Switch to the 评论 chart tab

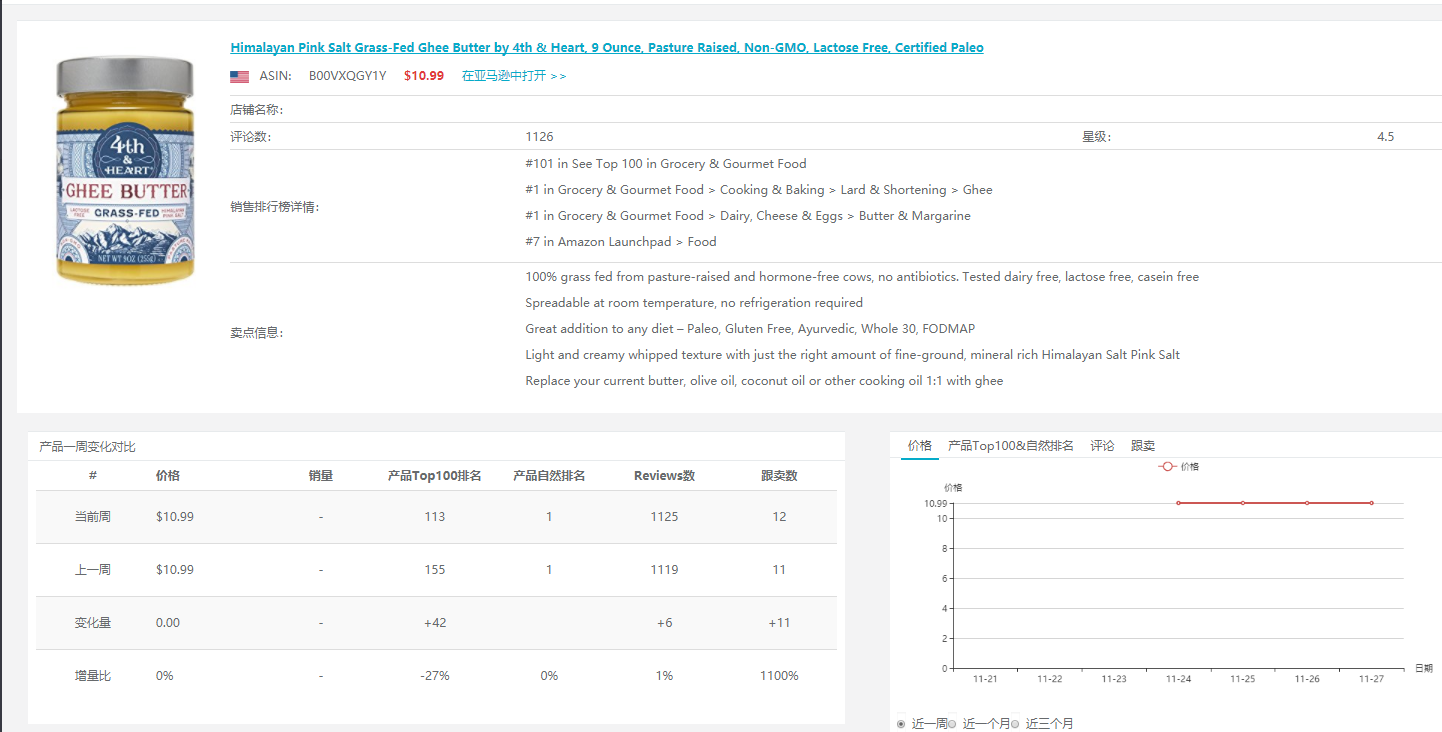point(1103,446)
